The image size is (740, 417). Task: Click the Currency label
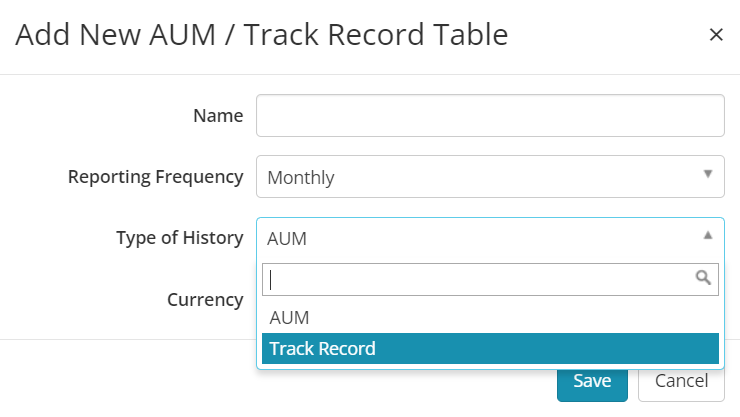coord(205,300)
